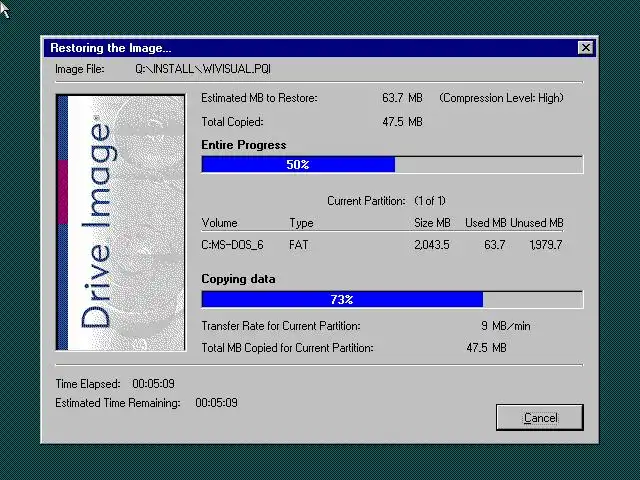The width and height of the screenshot is (640, 480).
Task: Select the C:MS-DOS_6 volume entry
Action: [232, 245]
